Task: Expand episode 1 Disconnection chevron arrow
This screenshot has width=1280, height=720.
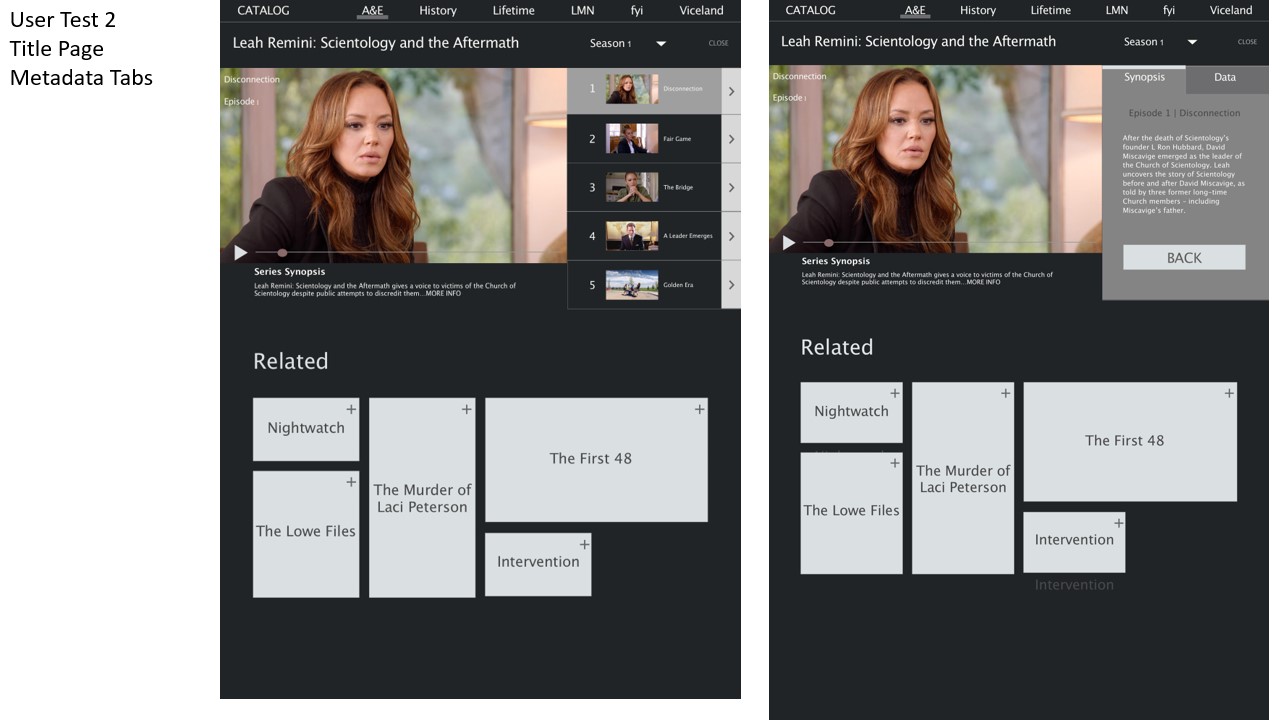Action: (x=731, y=91)
